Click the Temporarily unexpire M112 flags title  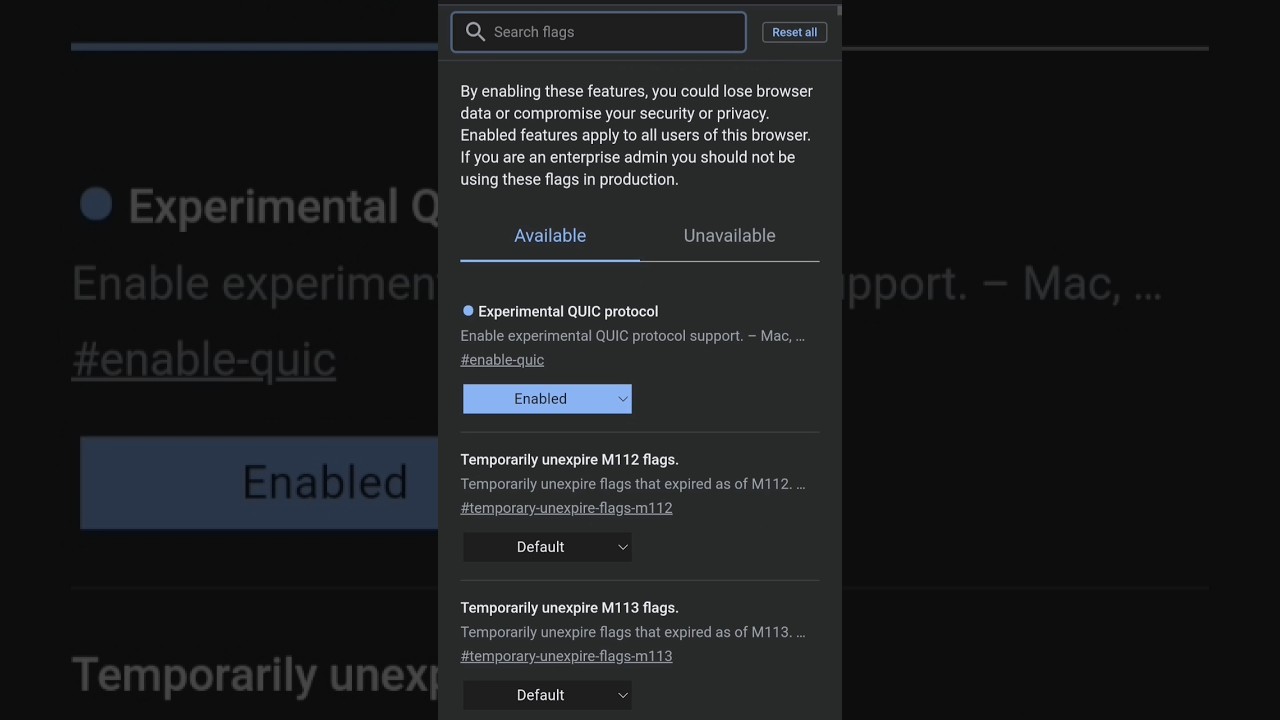(x=569, y=460)
